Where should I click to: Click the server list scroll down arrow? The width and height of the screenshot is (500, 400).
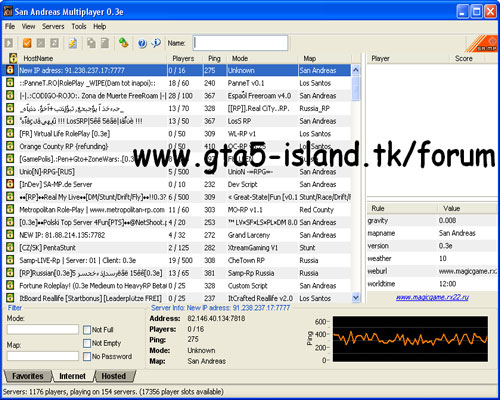tap(356, 298)
